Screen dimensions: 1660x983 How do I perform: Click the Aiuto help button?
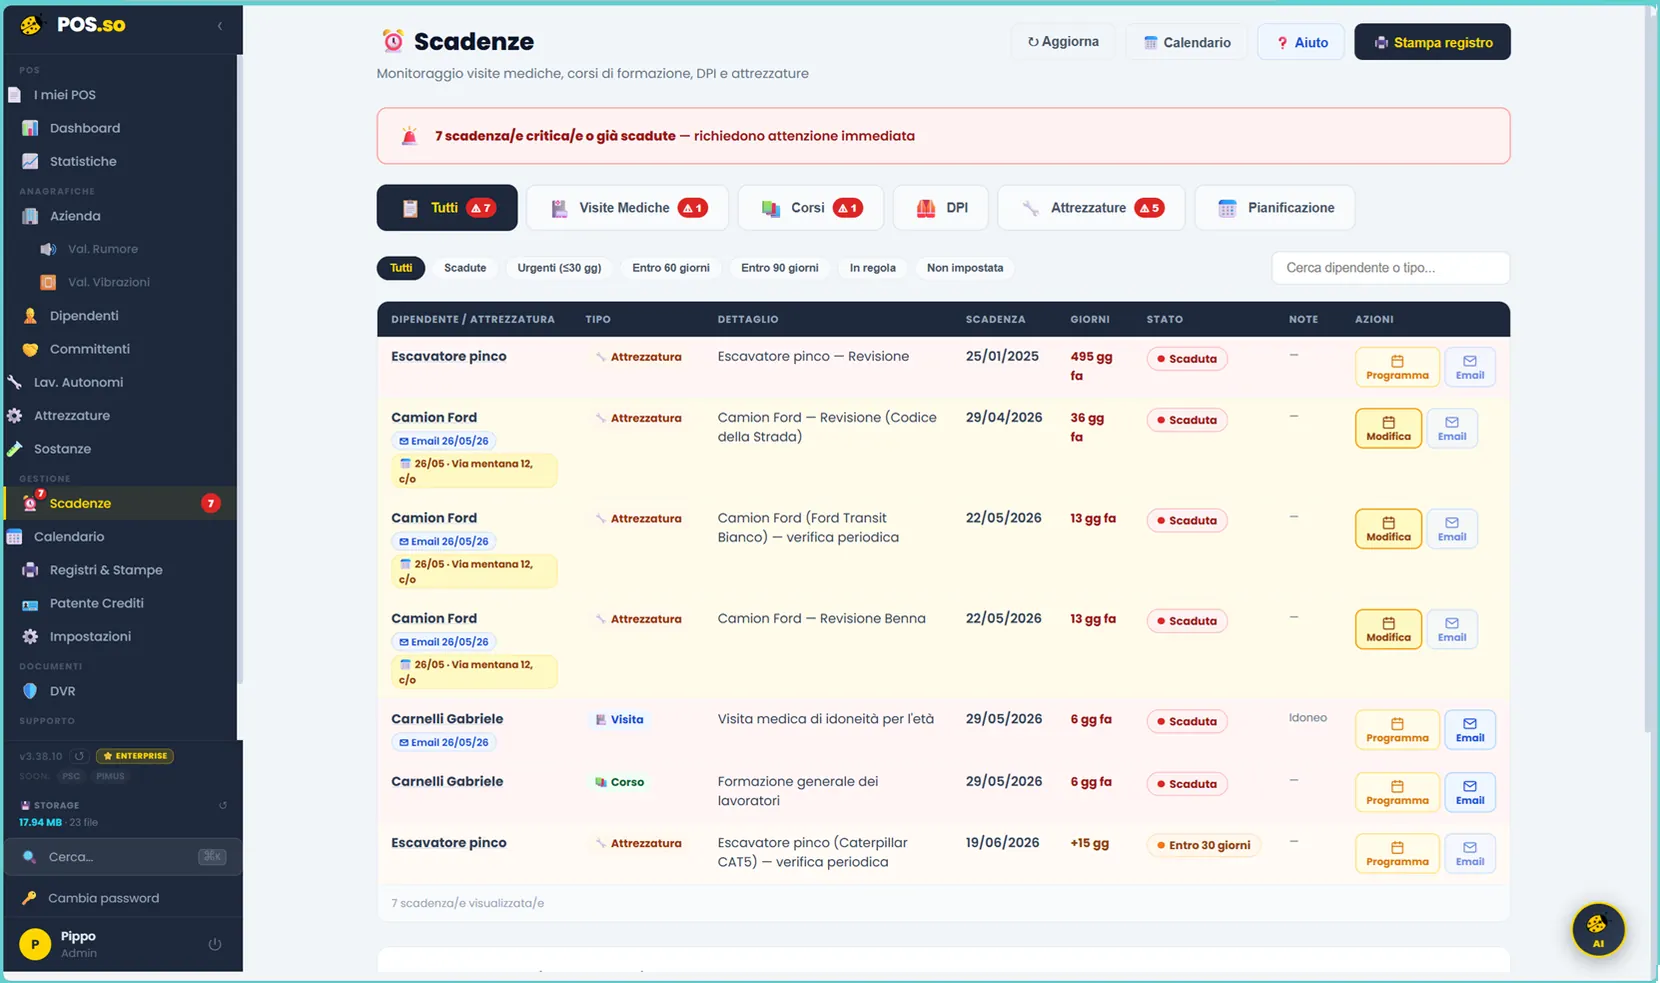pyautogui.click(x=1301, y=42)
